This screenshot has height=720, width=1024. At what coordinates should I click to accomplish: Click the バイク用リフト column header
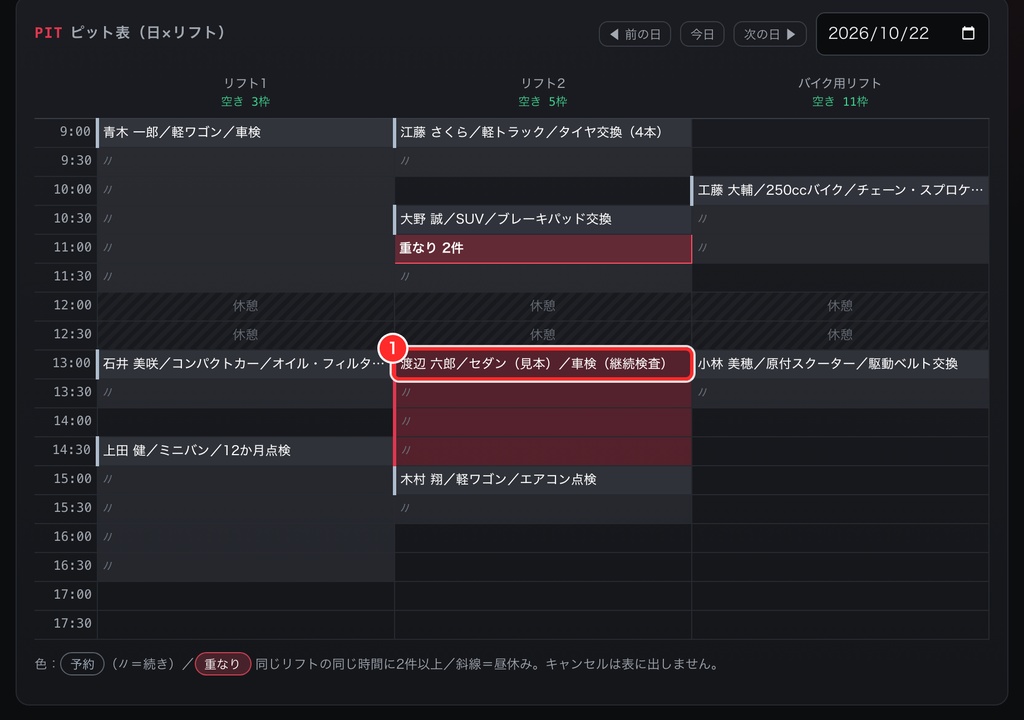(839, 83)
